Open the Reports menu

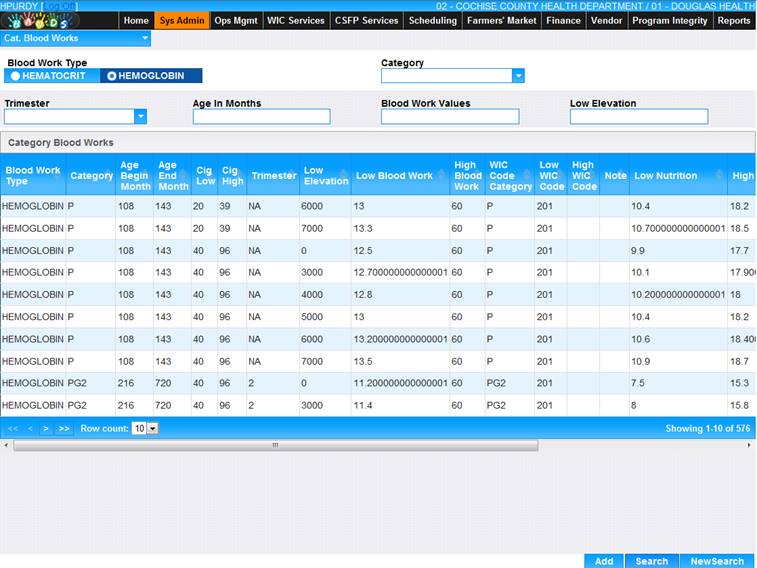[734, 21]
